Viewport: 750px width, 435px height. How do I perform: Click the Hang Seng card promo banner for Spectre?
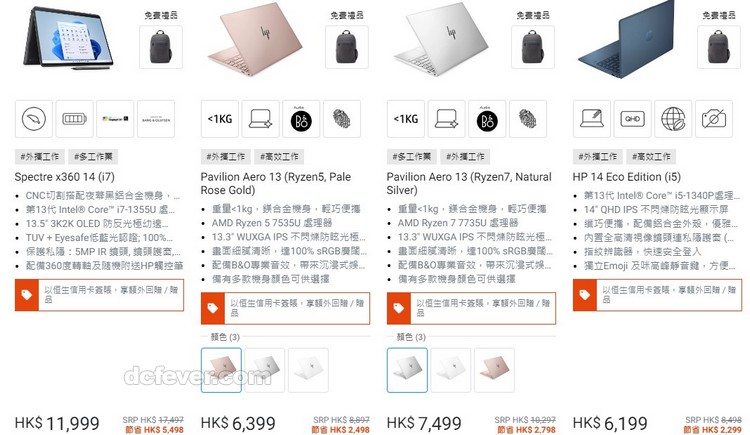click(x=99, y=295)
